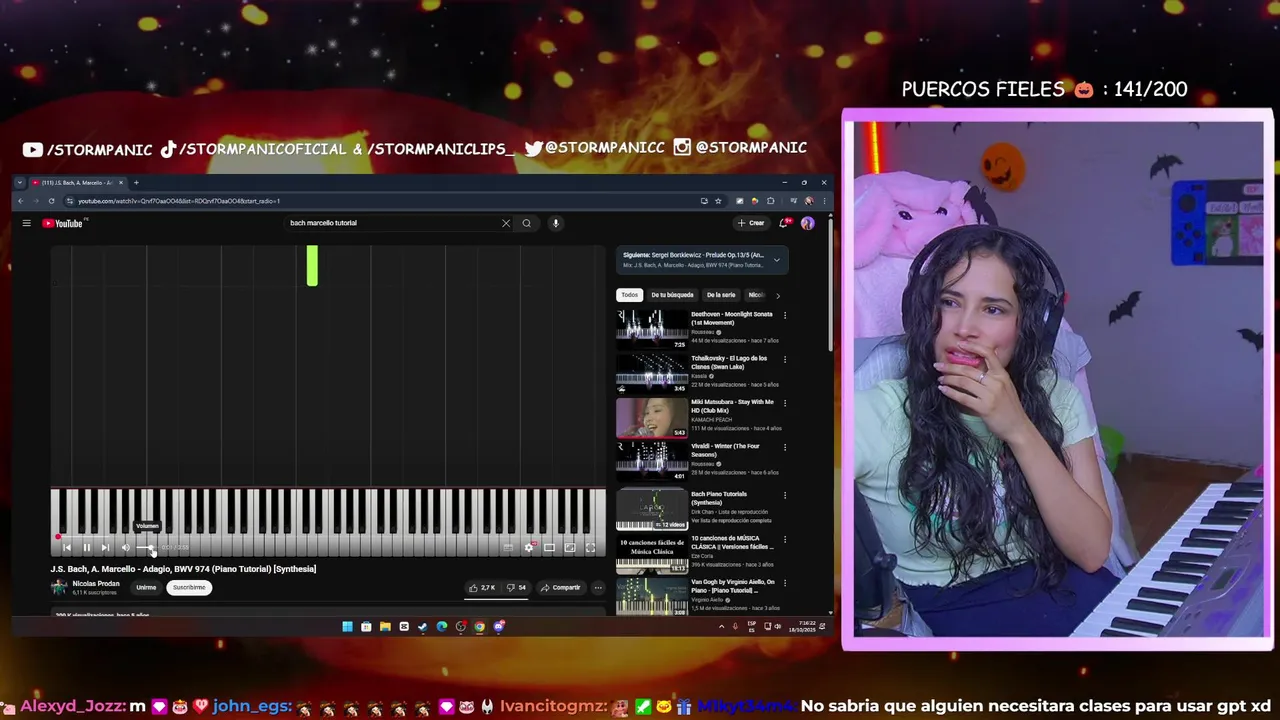The image size is (1280, 720).
Task: Select the De la serie chip
Action: 721,295
